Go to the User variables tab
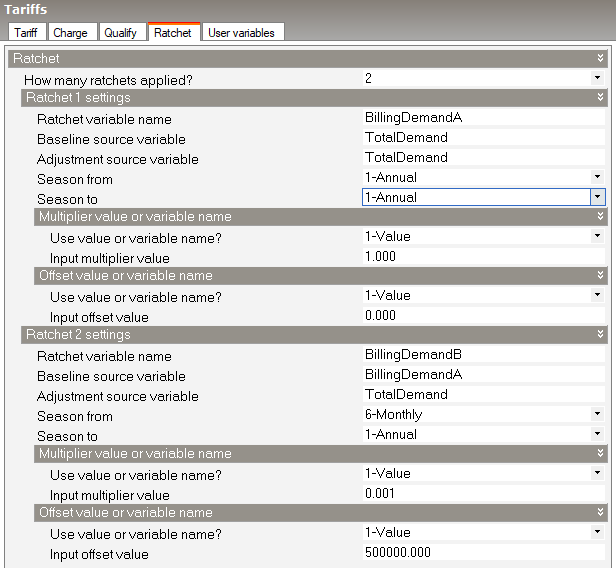The height and width of the screenshot is (568, 616). coord(241,33)
